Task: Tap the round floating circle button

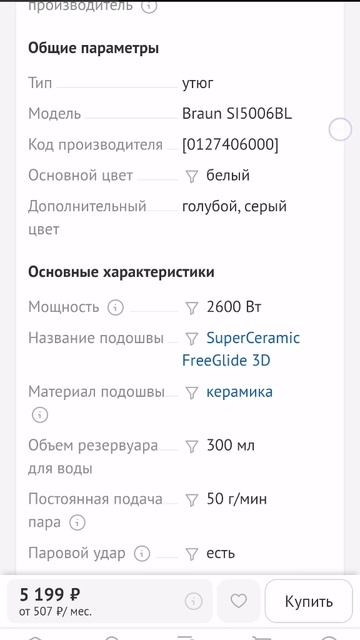Action: pyautogui.click(x=340, y=129)
